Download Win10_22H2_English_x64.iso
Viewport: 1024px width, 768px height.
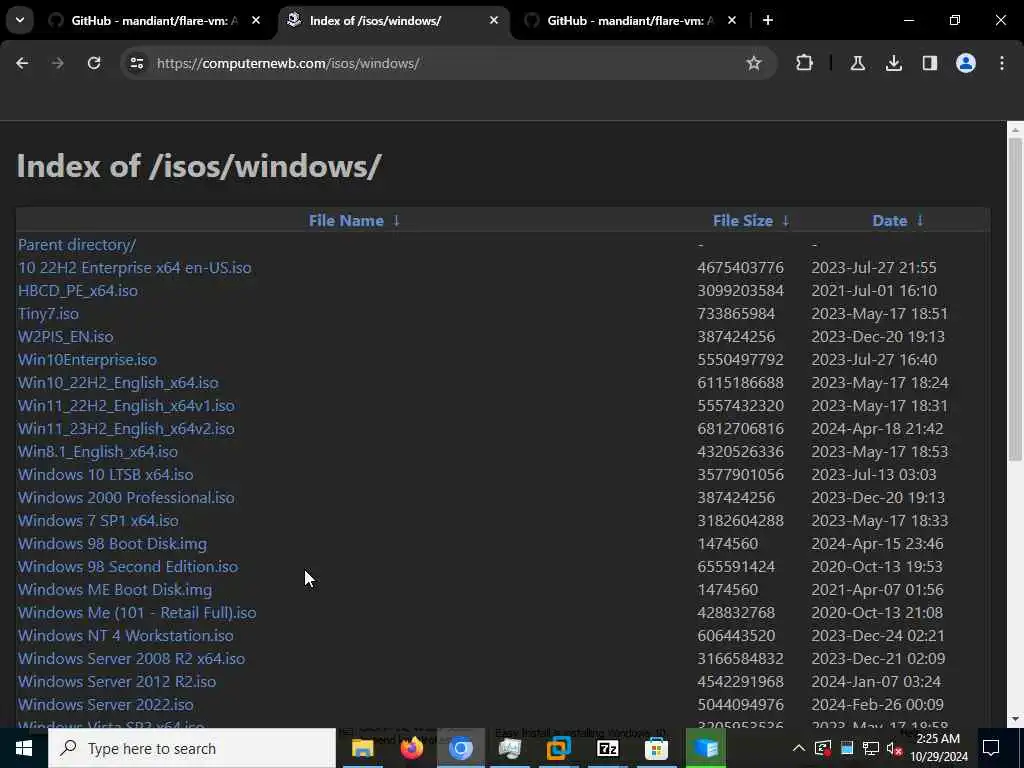(118, 383)
